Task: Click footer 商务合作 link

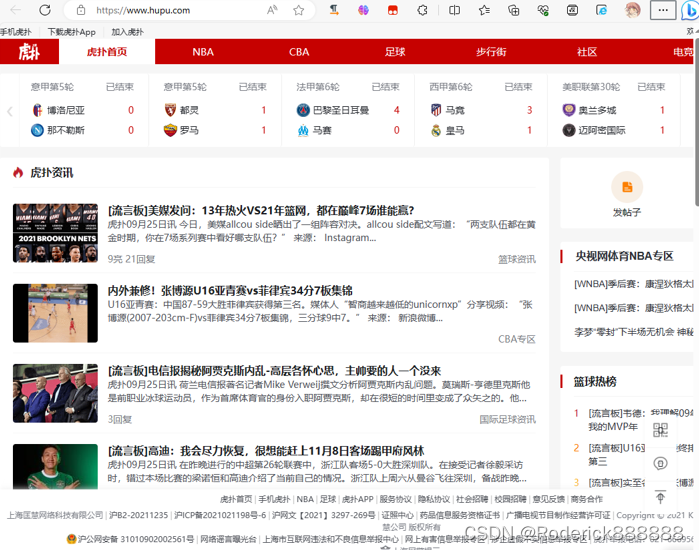Action: (587, 499)
